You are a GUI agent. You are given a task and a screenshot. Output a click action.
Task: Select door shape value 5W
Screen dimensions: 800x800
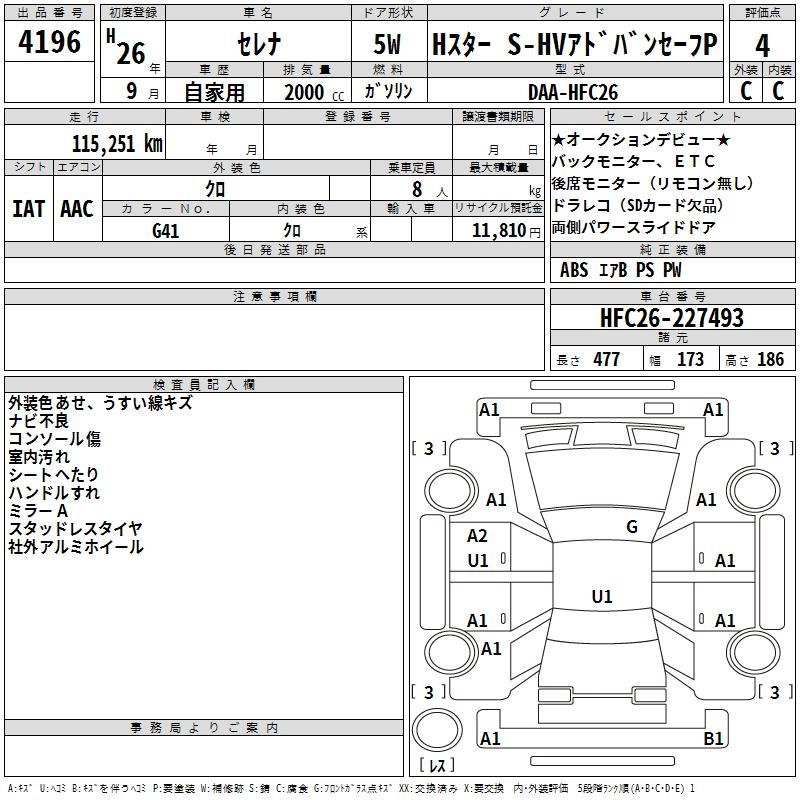tap(388, 44)
